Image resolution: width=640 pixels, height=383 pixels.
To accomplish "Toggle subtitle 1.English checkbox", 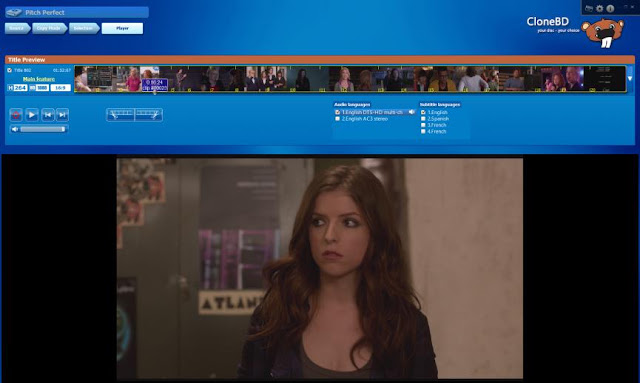I will 423,112.
